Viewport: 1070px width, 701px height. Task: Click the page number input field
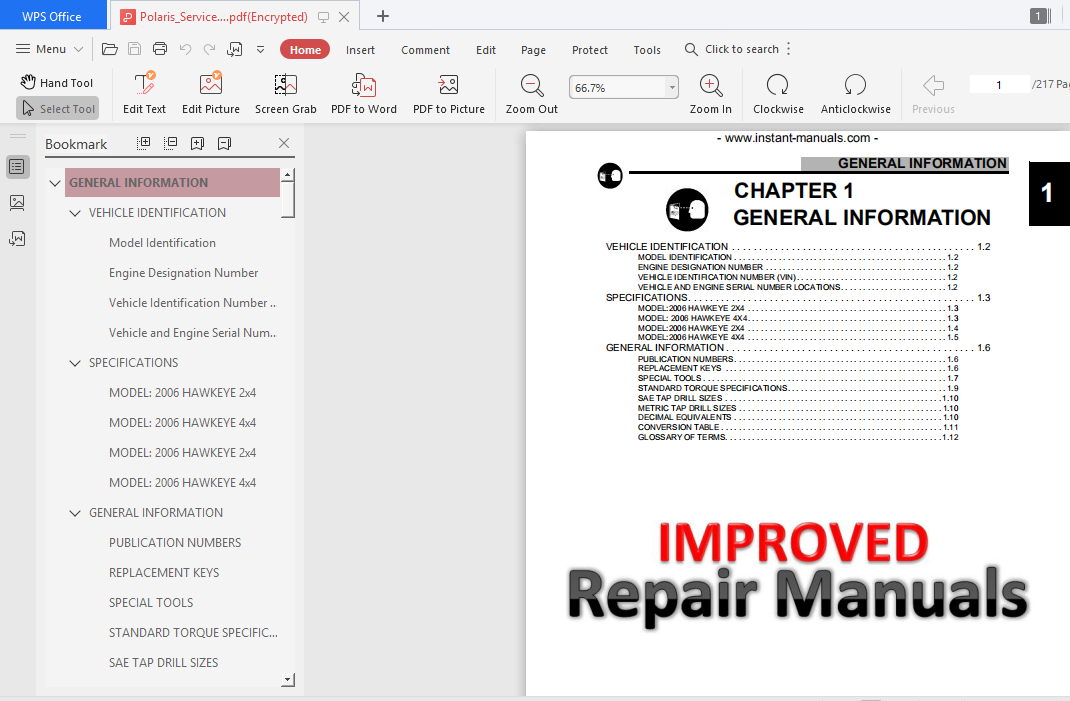coord(998,85)
